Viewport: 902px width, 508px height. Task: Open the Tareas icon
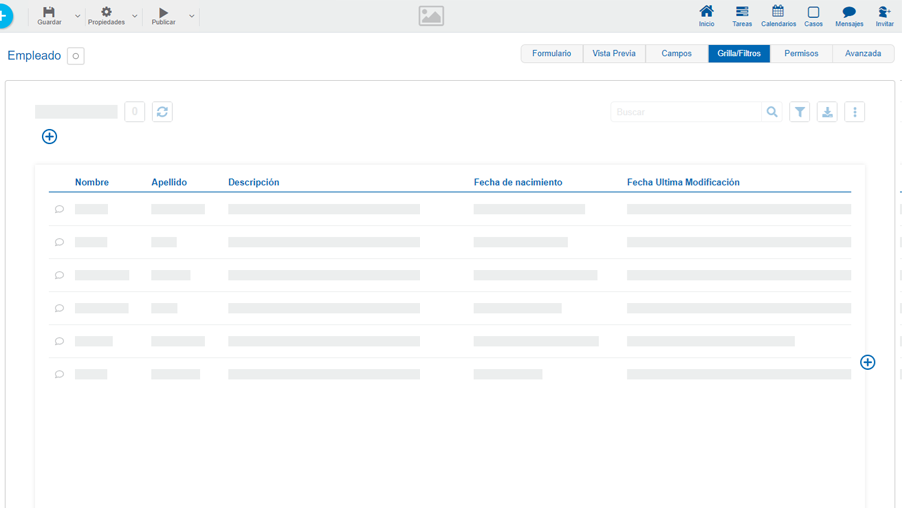pyautogui.click(x=742, y=12)
